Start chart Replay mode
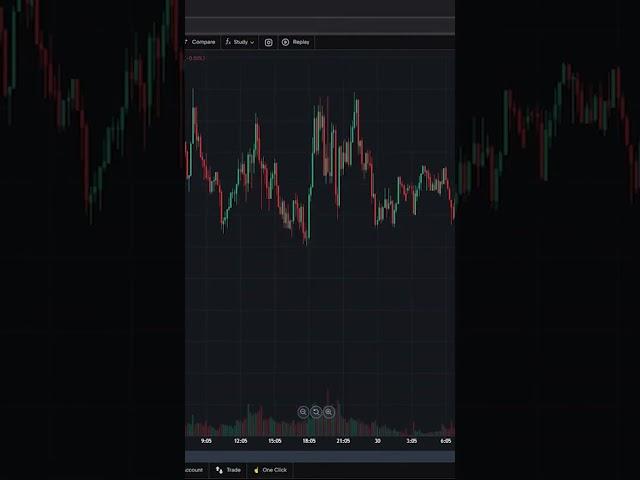640x480 pixels. [x=296, y=42]
